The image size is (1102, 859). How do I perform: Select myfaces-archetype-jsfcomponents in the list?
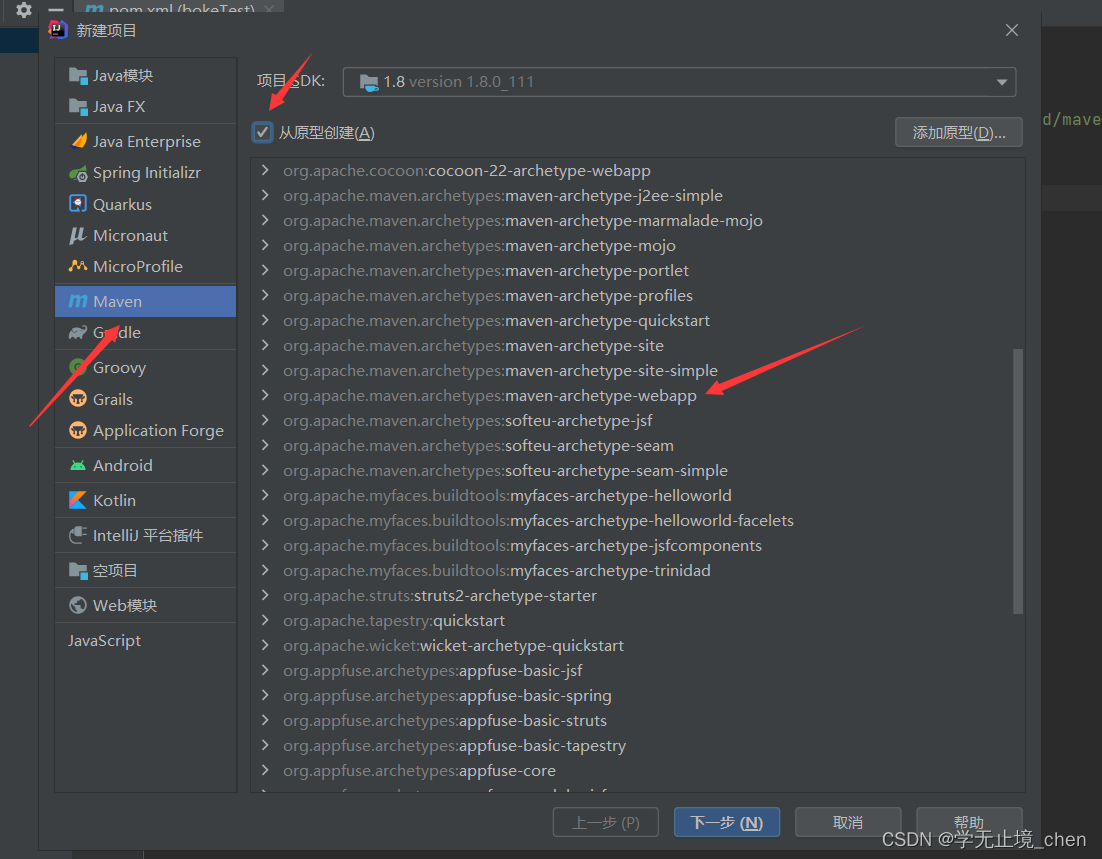coord(522,545)
